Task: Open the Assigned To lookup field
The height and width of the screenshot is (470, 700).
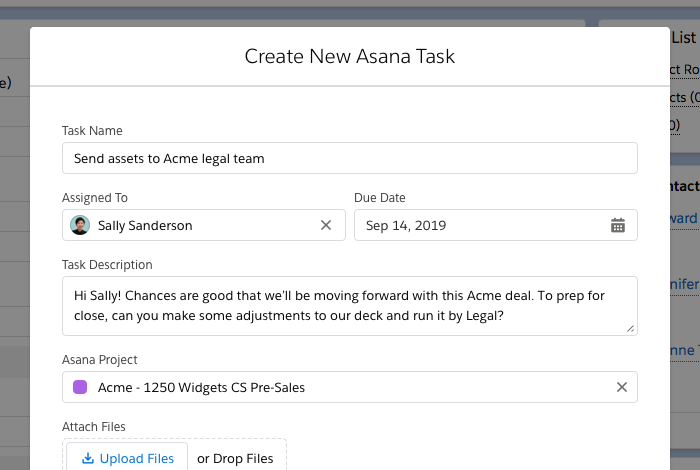Action: [x=200, y=225]
